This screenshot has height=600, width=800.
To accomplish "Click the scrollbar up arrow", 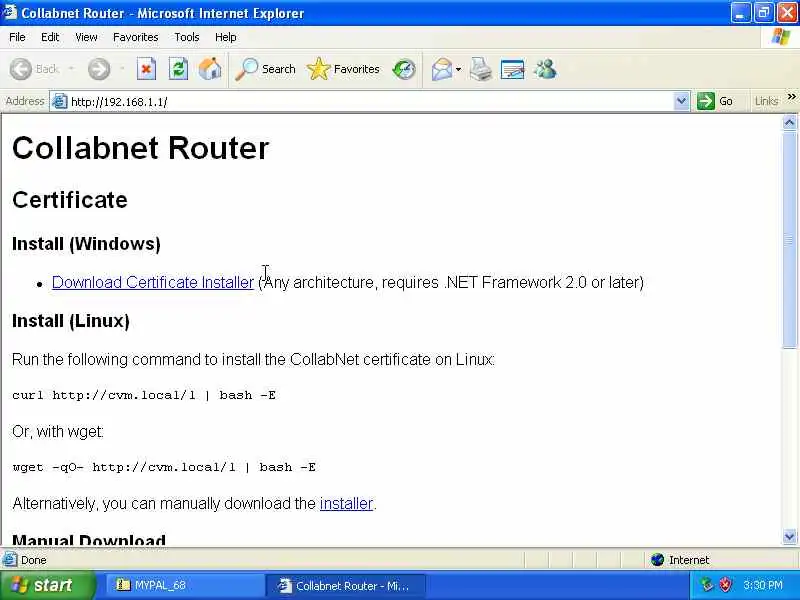I will [x=789, y=122].
